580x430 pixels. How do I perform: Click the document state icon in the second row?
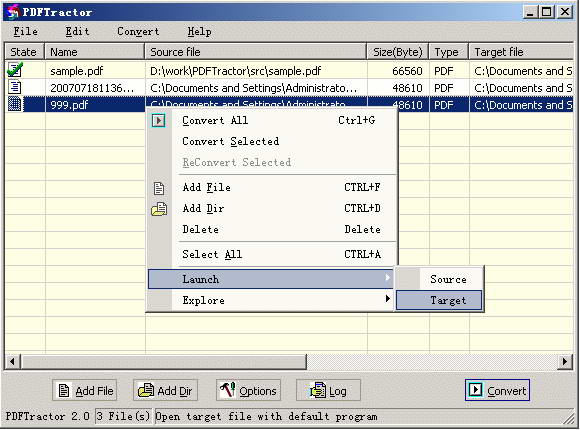[14, 87]
